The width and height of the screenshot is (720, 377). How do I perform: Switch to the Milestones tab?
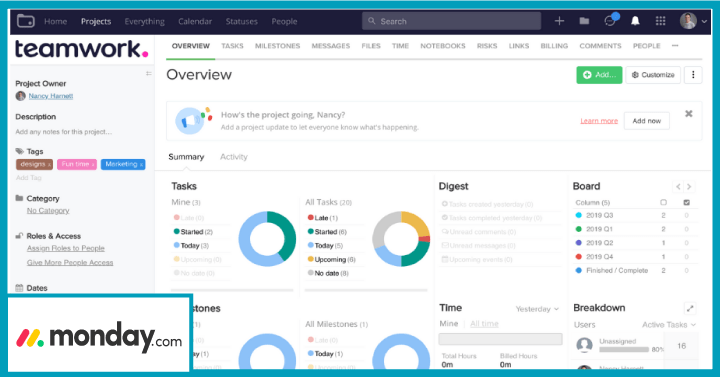pyautogui.click(x=277, y=46)
